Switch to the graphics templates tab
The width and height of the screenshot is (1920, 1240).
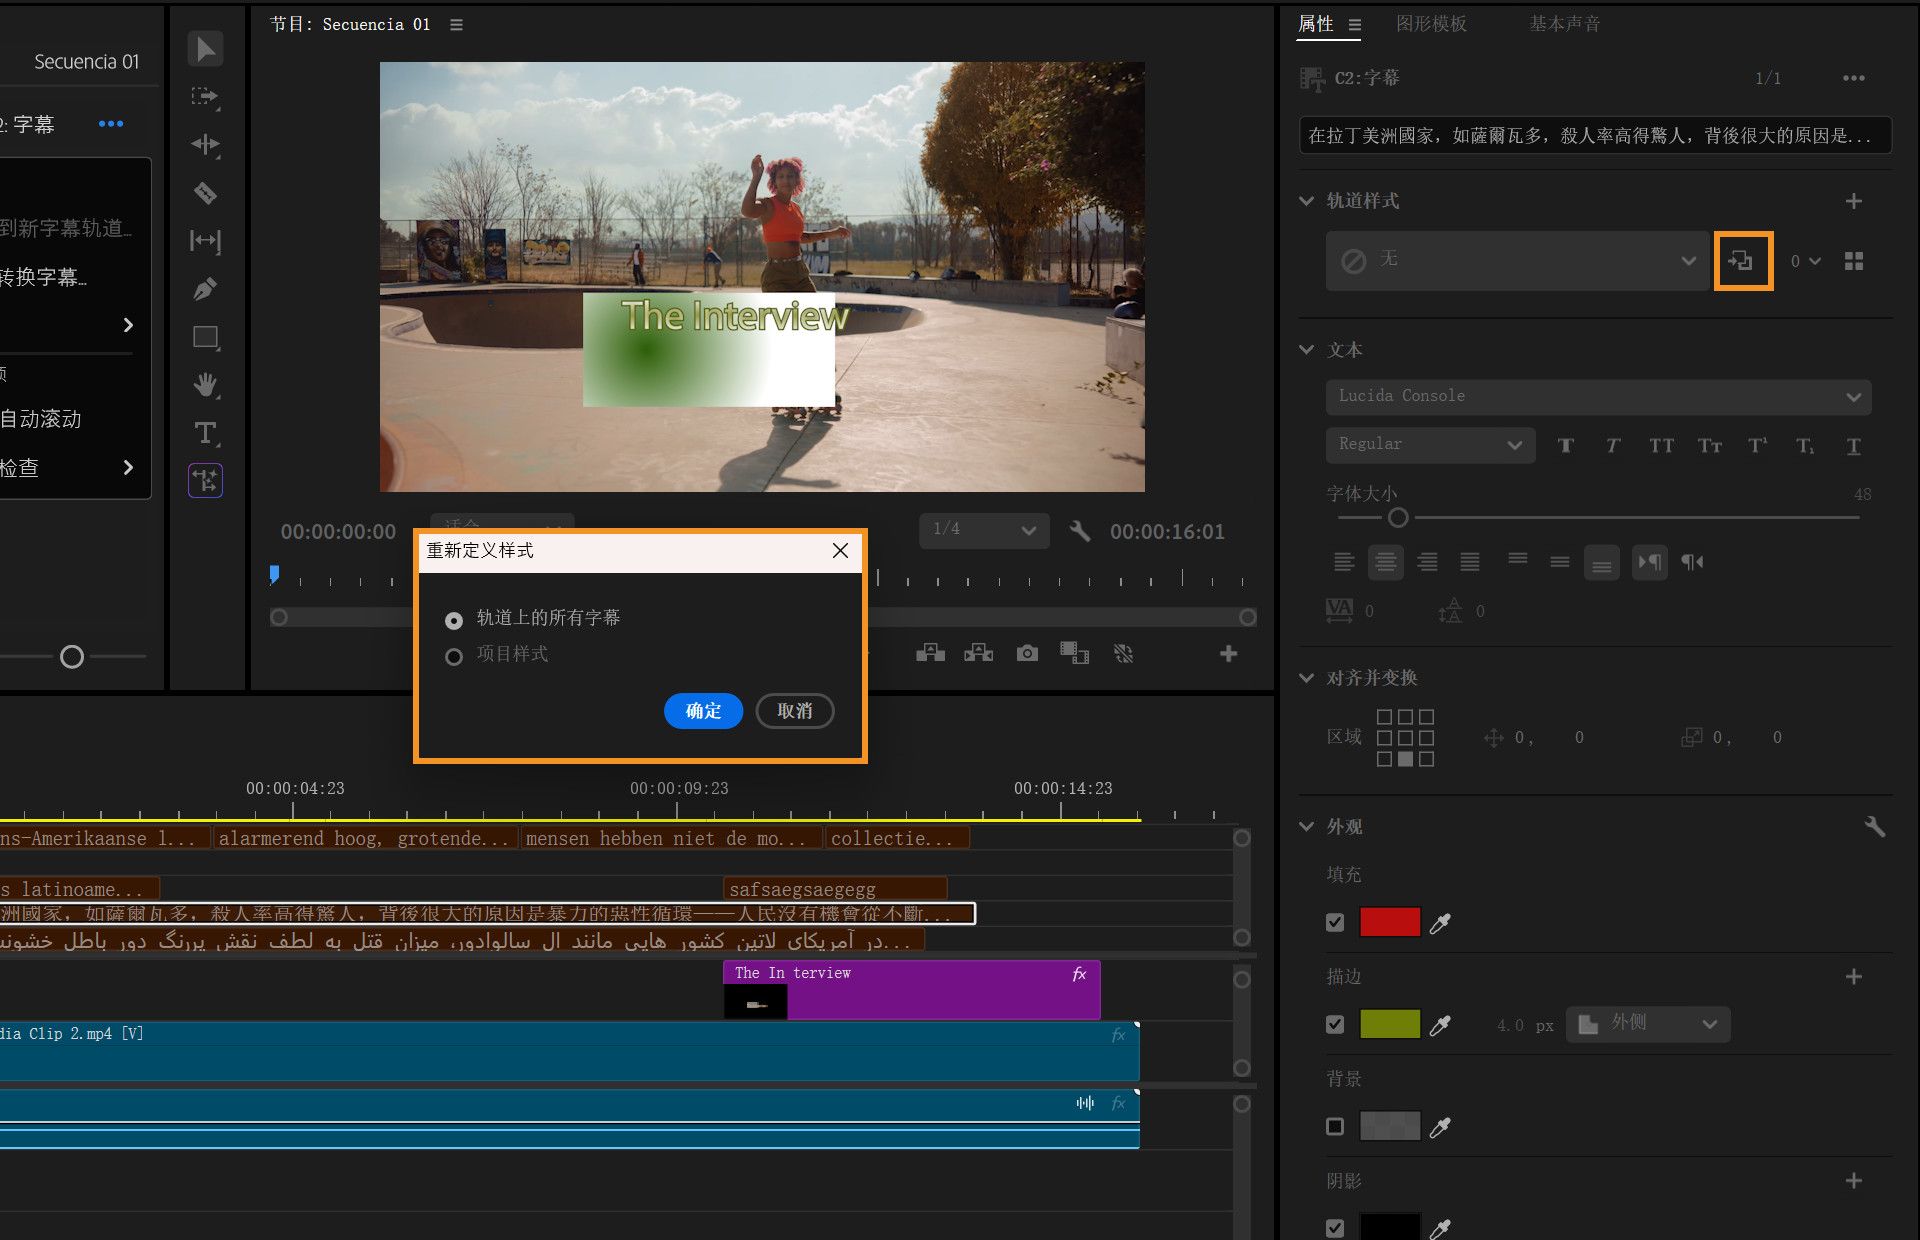(x=1431, y=24)
